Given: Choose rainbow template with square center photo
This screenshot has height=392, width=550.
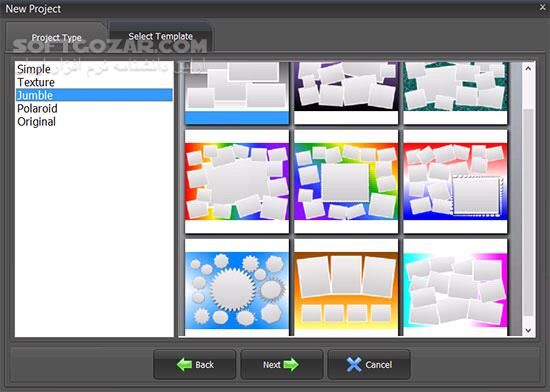Looking at the screenshot, I should click(x=346, y=182).
